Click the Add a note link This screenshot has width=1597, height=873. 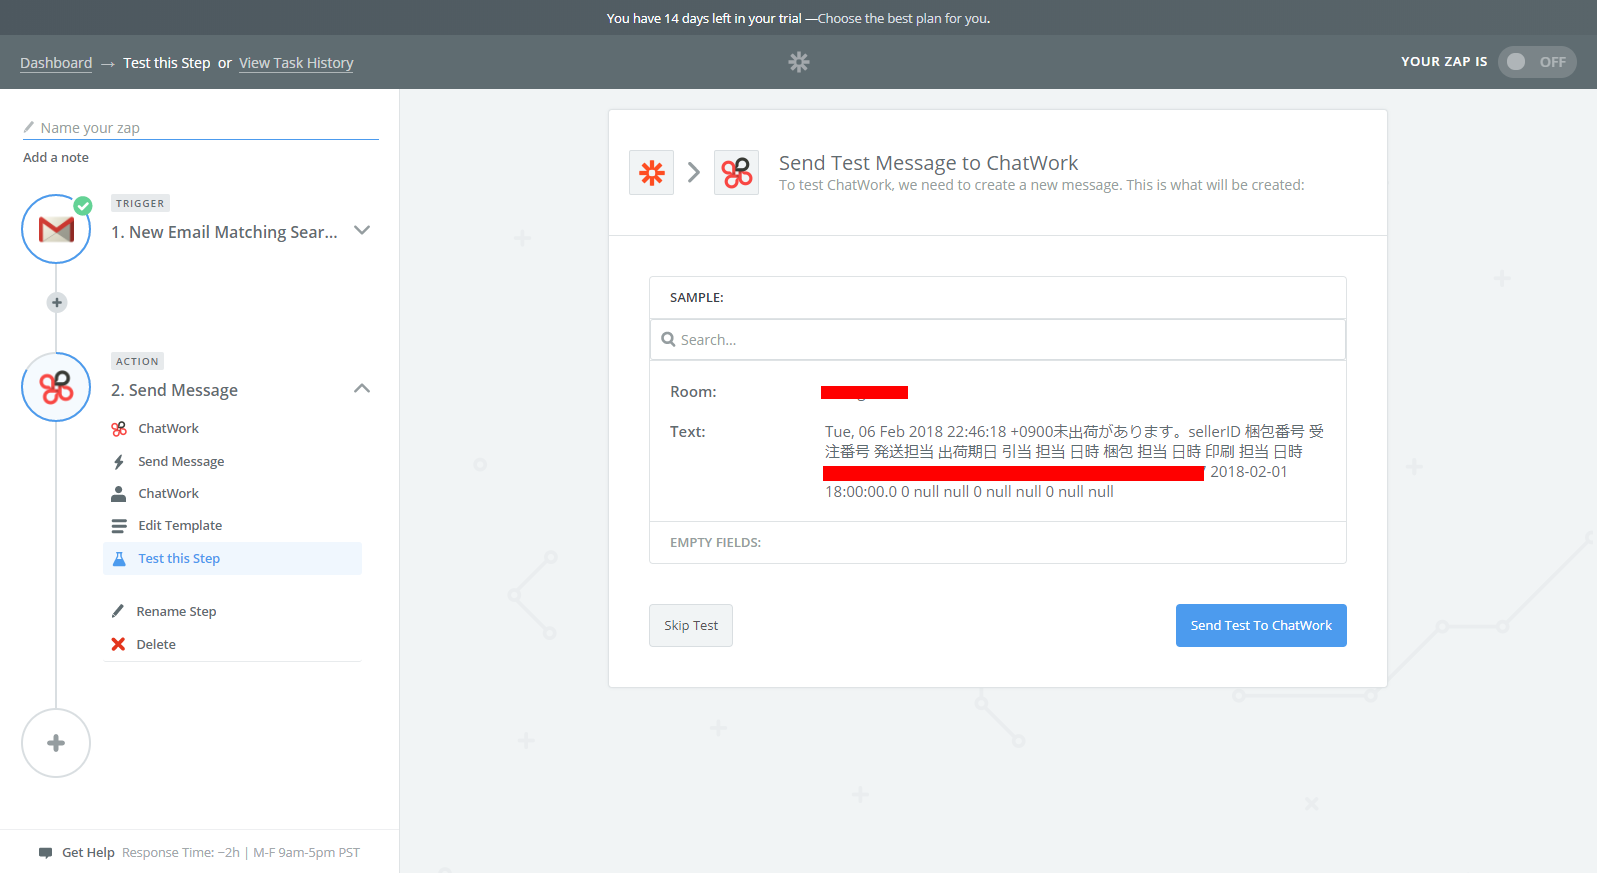click(56, 157)
